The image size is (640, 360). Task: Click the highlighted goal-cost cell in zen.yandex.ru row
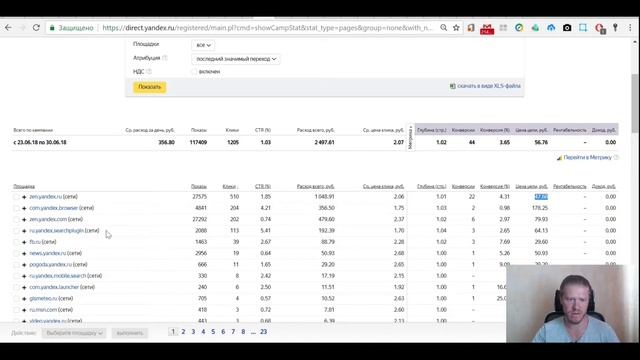click(541, 197)
